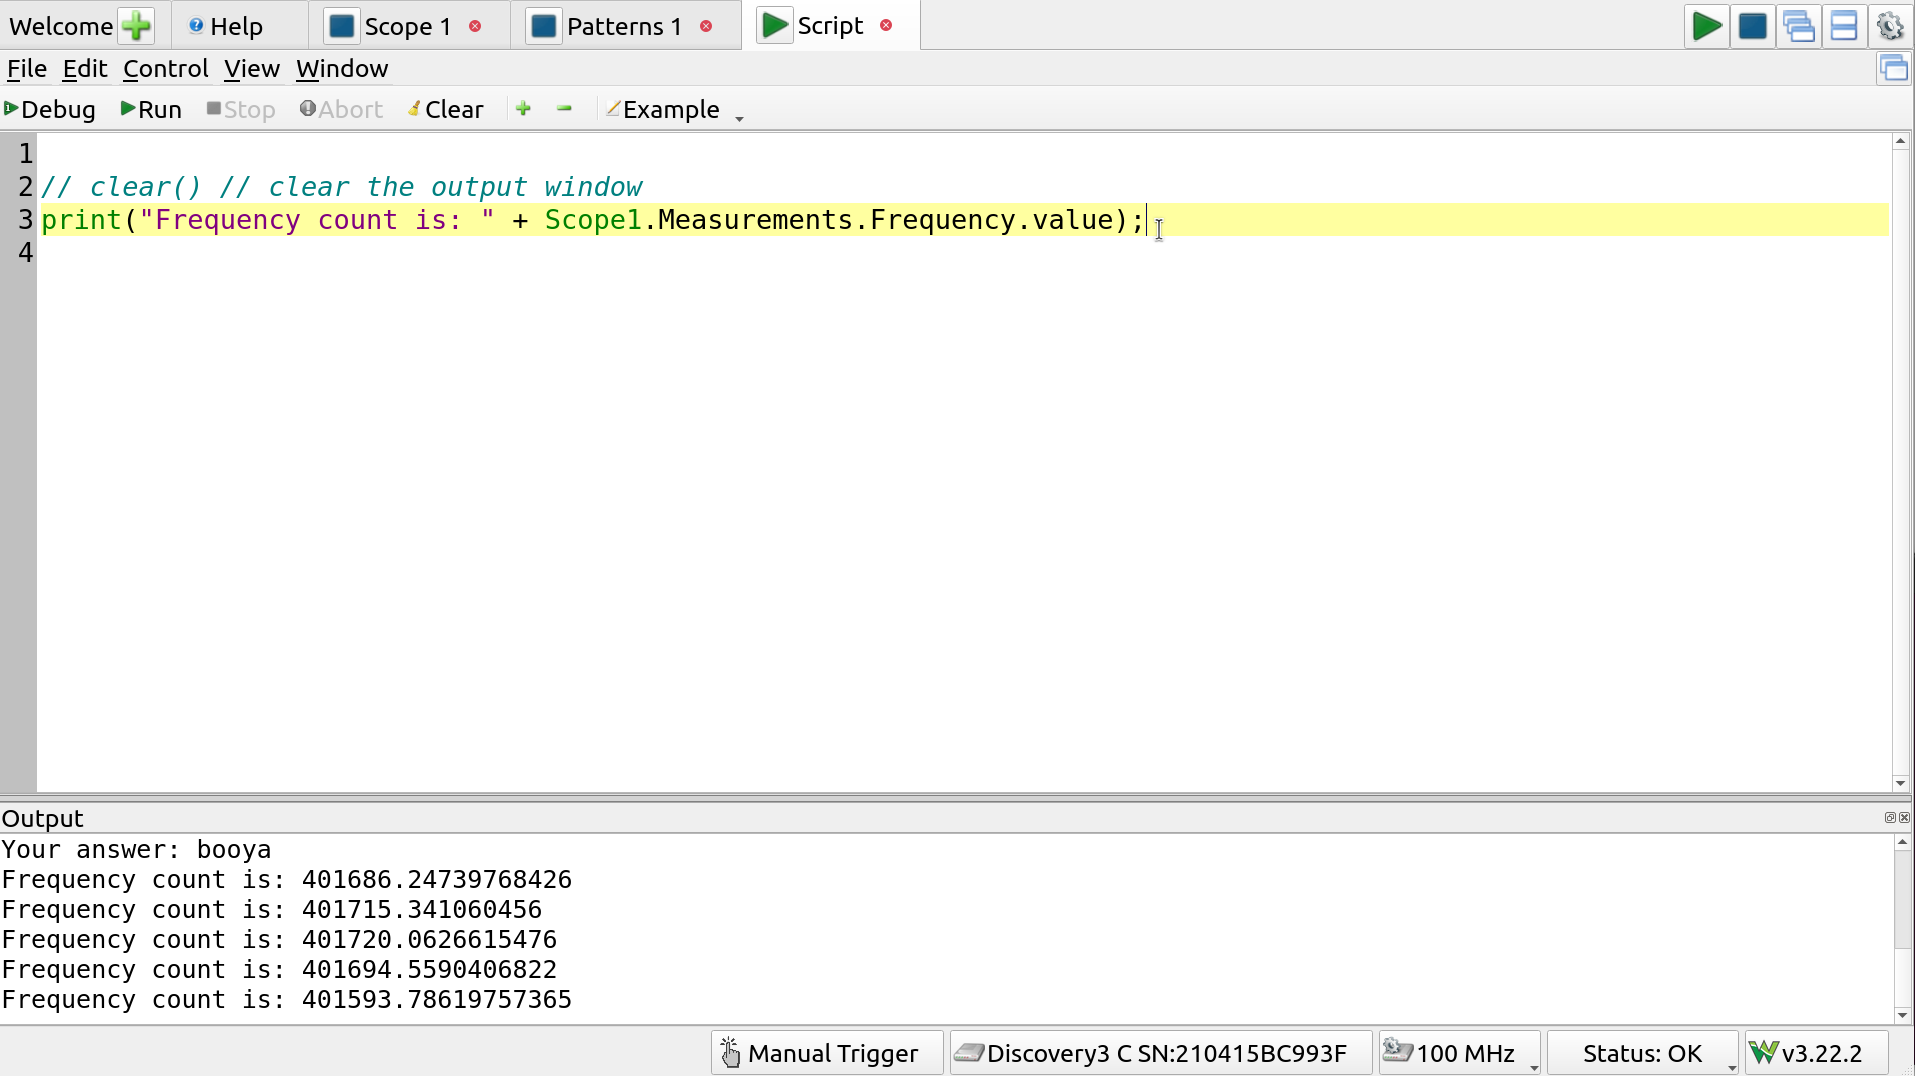Screen dimensions: 1915x1076
Task: Click the cascade windows icon
Action: point(1798,26)
